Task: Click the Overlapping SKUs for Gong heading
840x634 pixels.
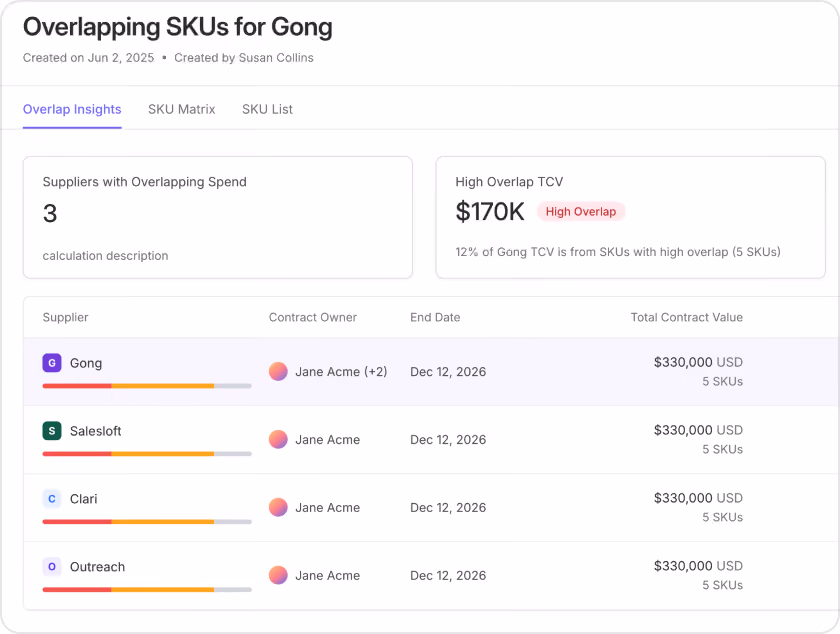Action: click(177, 27)
